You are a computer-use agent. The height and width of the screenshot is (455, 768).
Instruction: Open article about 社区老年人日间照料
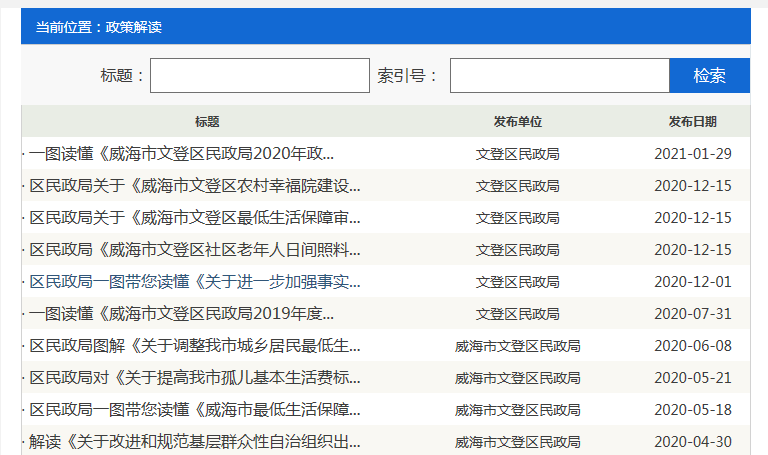[195, 250]
